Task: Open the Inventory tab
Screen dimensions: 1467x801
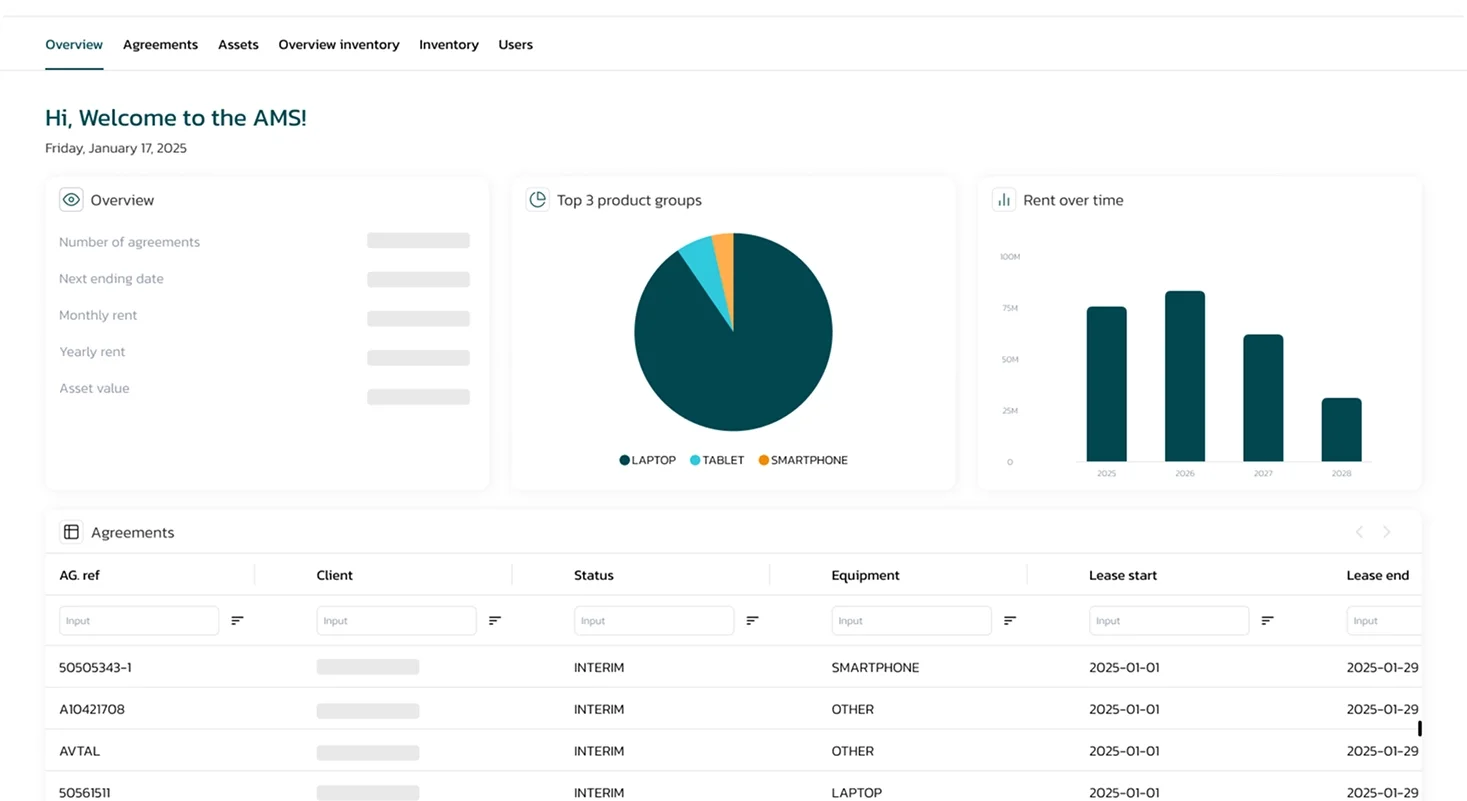Action: (x=449, y=45)
